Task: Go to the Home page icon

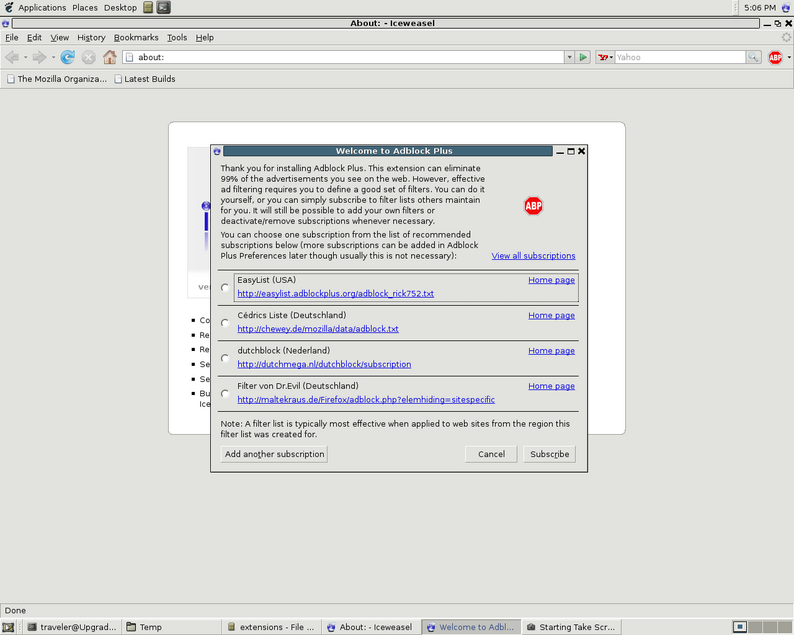Action: 109,57
